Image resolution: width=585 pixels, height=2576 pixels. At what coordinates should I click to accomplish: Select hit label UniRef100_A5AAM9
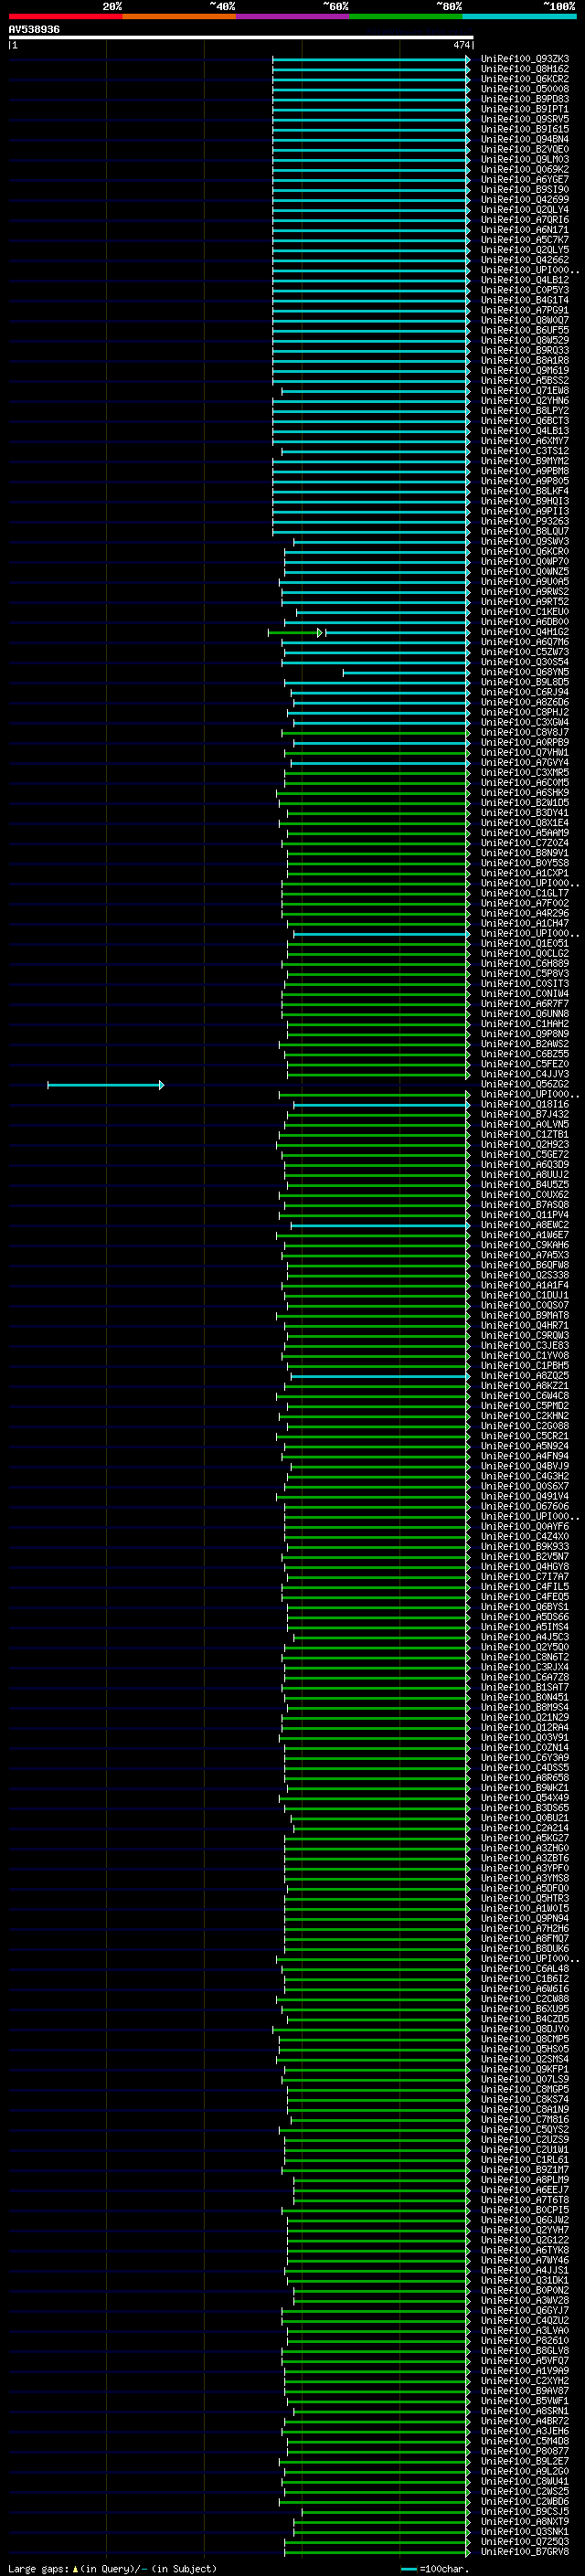click(x=525, y=833)
